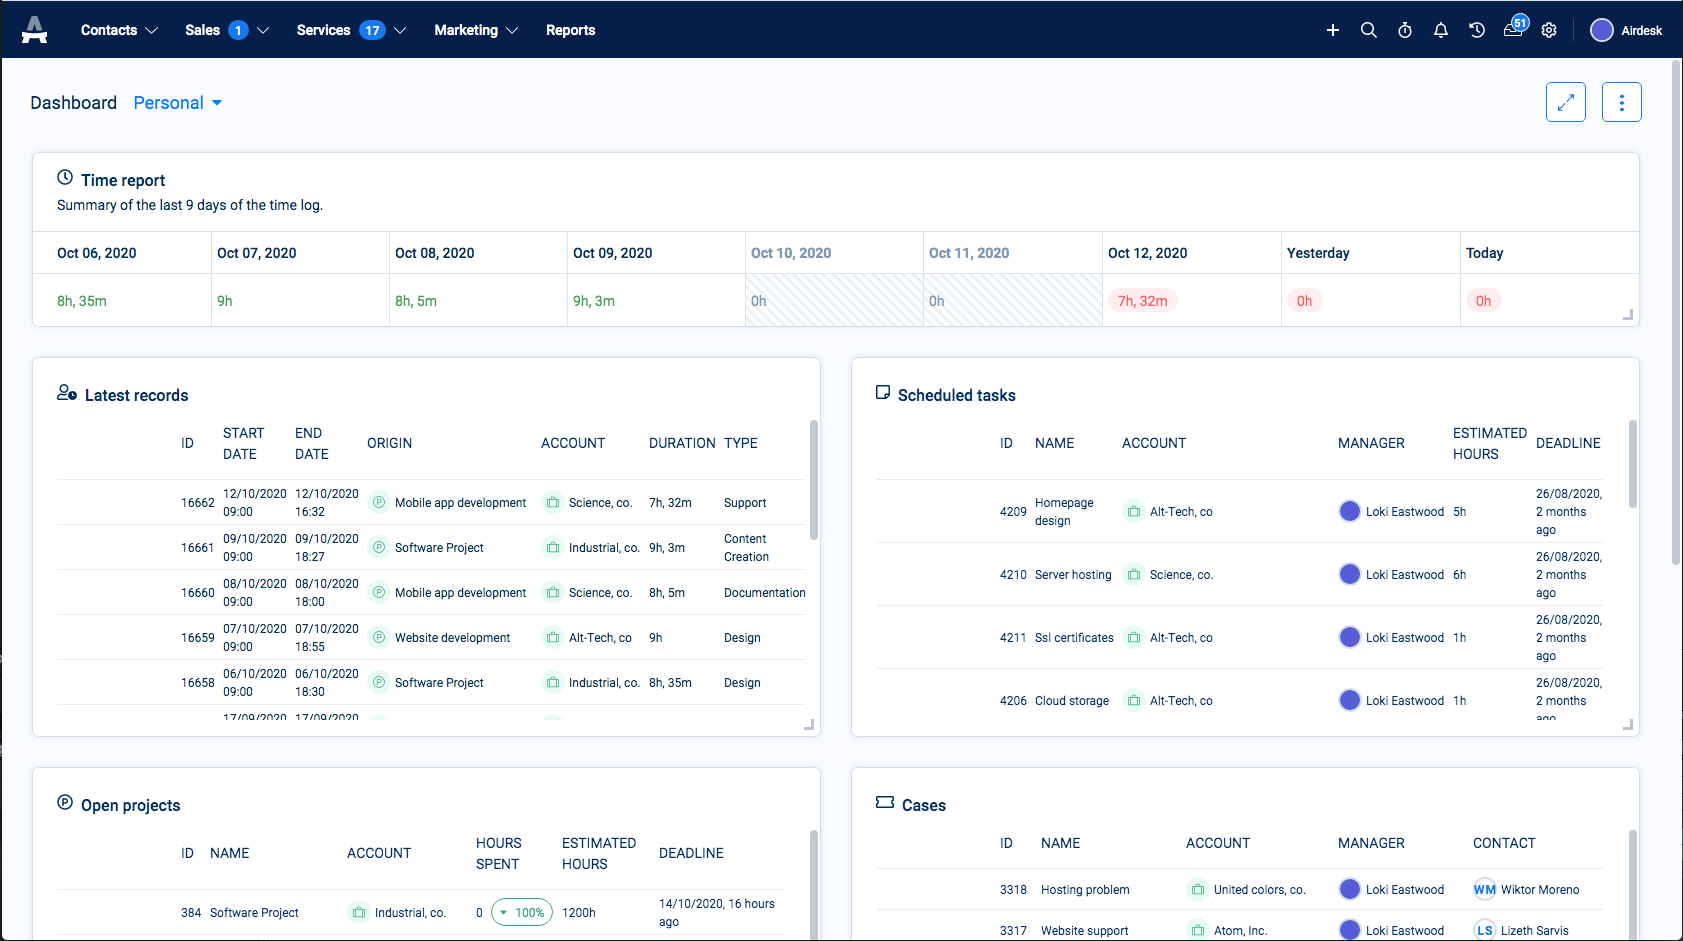This screenshot has height=941, width=1683.
Task: Click the plus icon to add new item
Action: coord(1332,30)
